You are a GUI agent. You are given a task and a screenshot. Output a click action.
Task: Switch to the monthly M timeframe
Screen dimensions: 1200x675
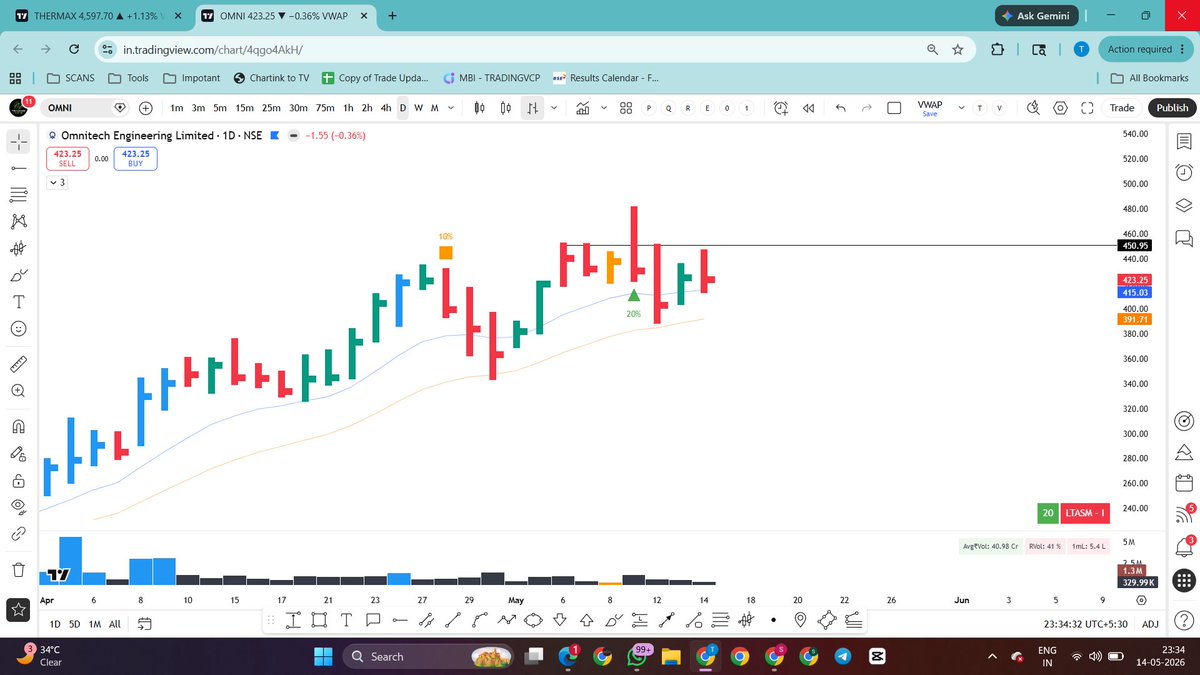pos(434,108)
